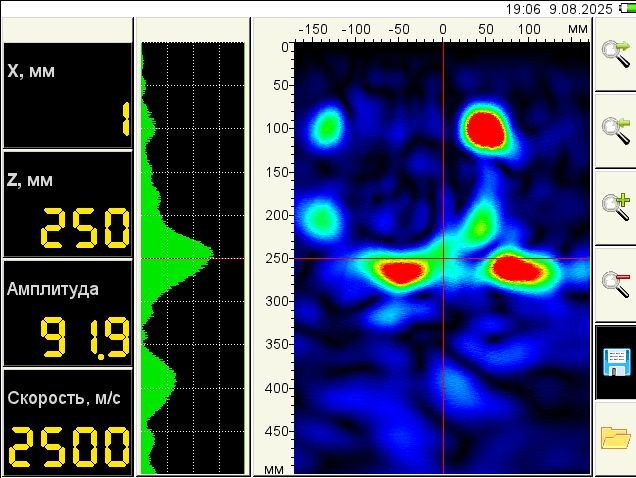Save the scan with the floppy disk icon
636x478 pixels.
click(x=615, y=361)
